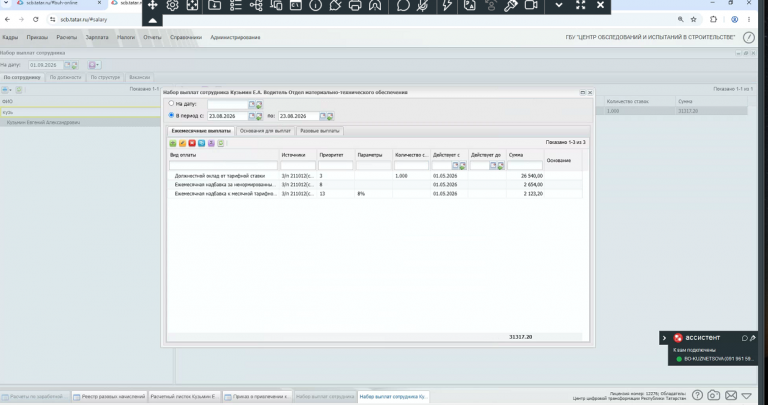Click the empty На дату input in dialog
Image resolution: width=768 pixels, height=405 pixels.
(x=228, y=104)
